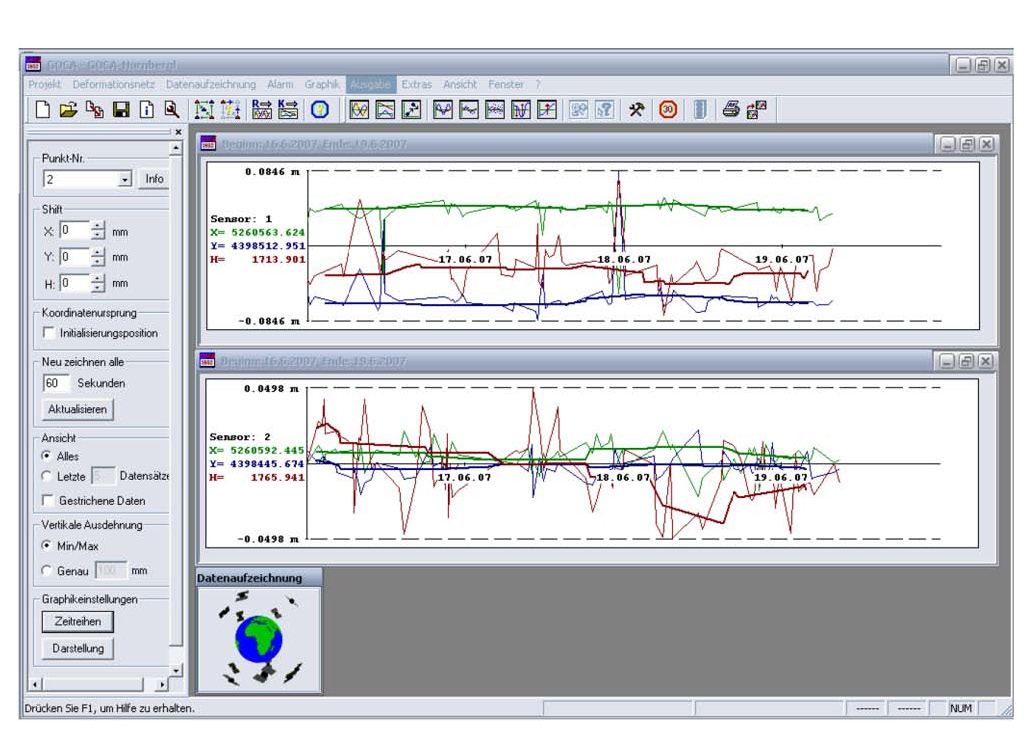1033x735 pixels.
Task: Click the side panel vertical scrollbar down arrow
Action: click(176, 670)
